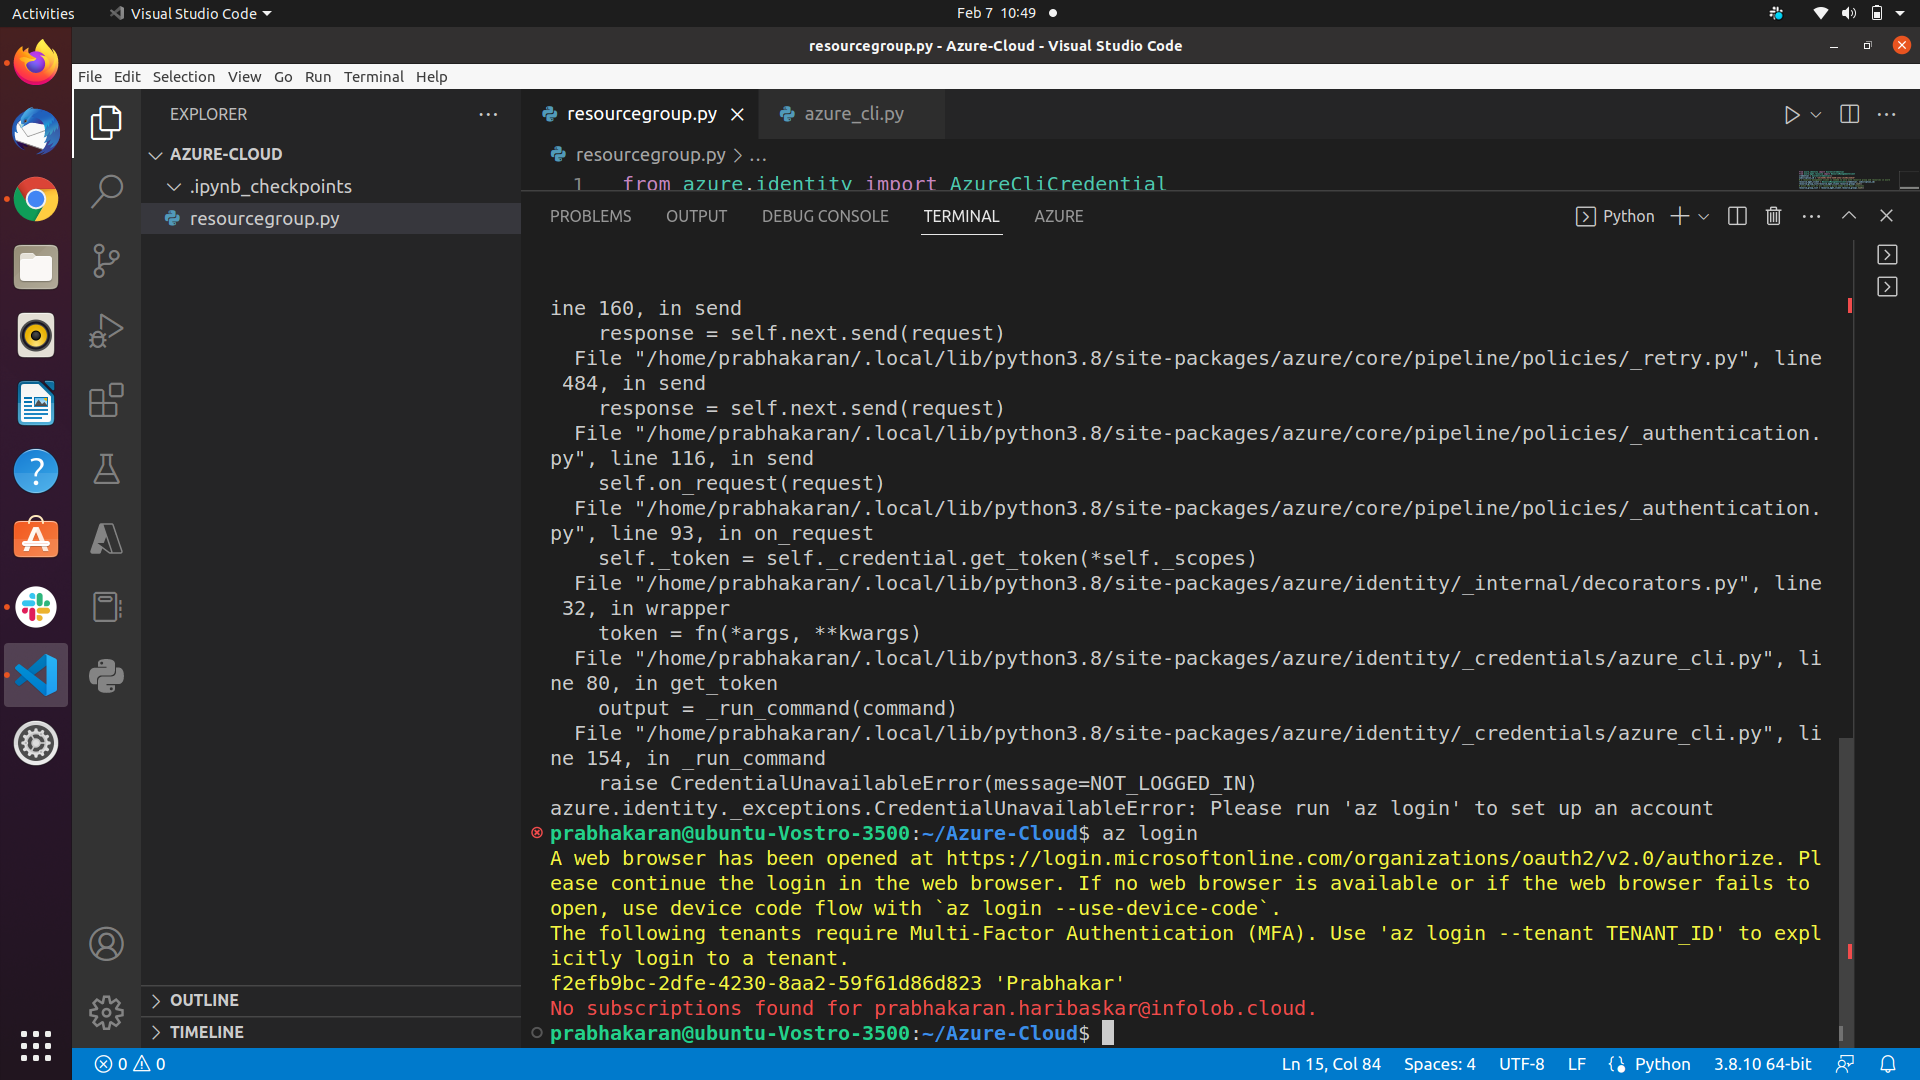1920x1080 pixels.
Task: Open the Testing beaker icon
Action: click(x=106, y=469)
